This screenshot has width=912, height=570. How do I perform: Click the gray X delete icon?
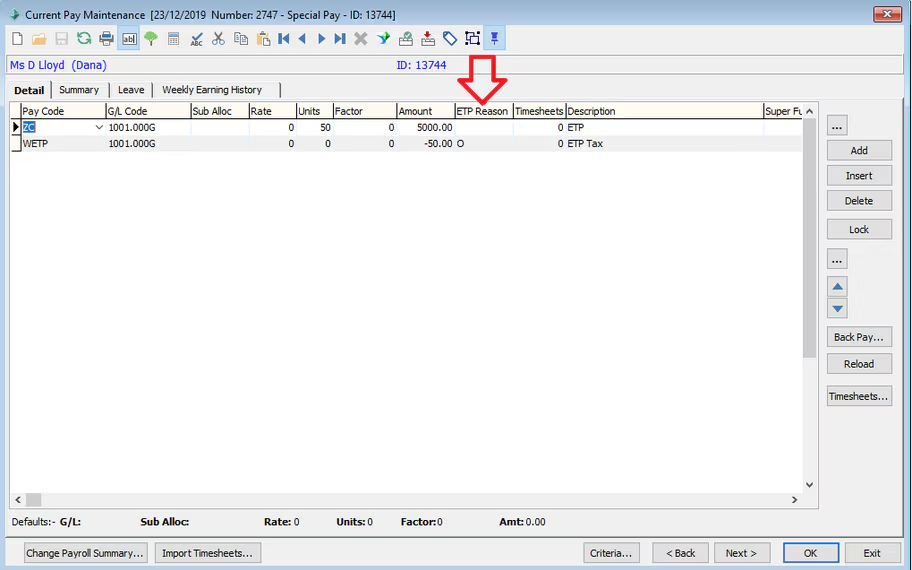pos(361,39)
